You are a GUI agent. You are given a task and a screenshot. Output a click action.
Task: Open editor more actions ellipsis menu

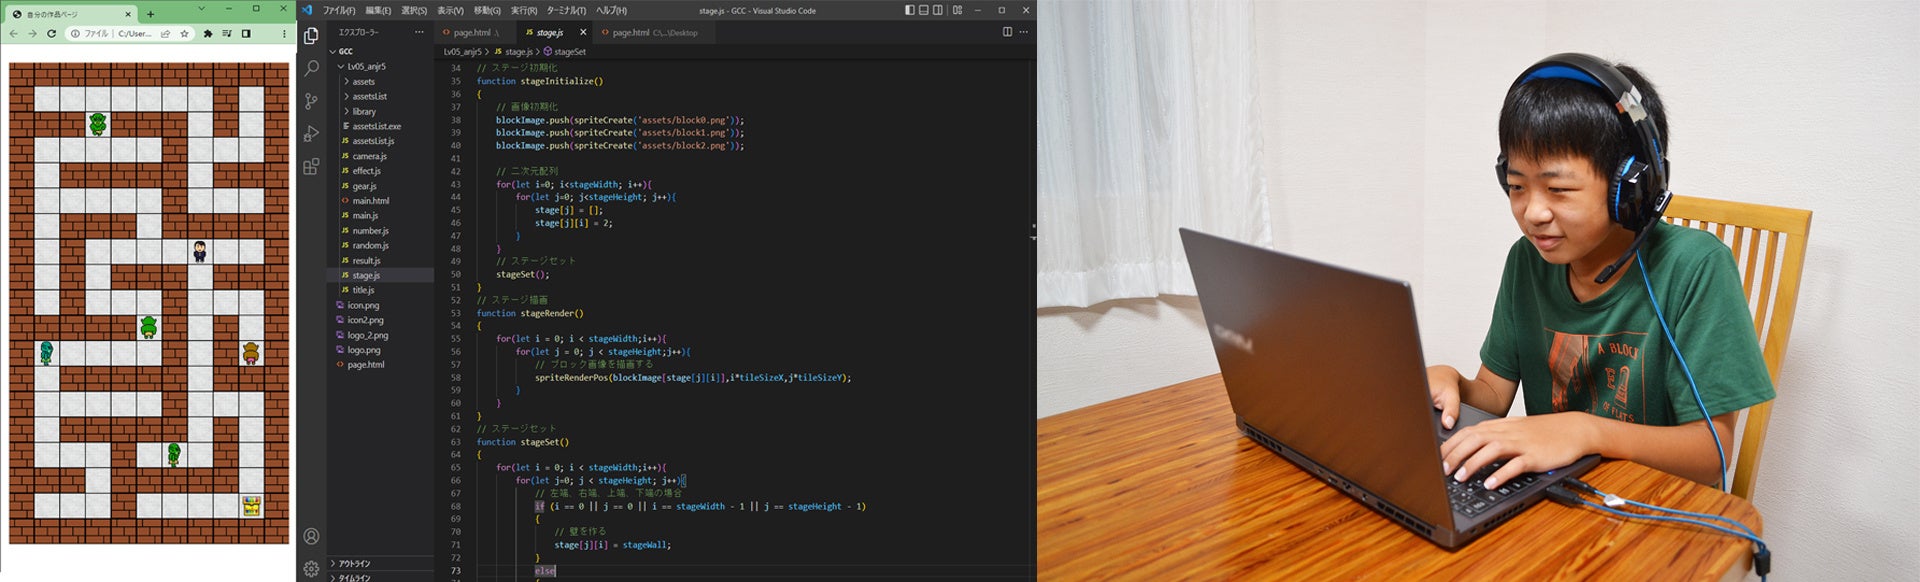1023,32
